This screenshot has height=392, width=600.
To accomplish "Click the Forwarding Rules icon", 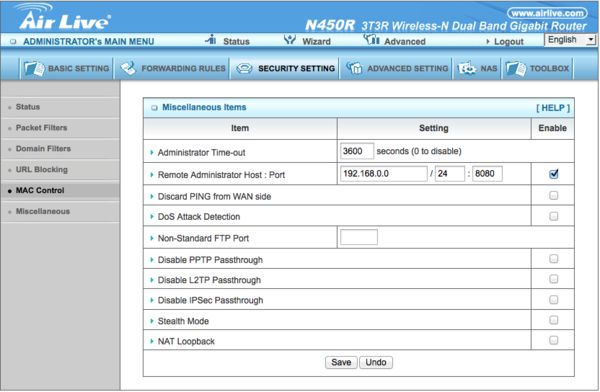I will [128, 68].
